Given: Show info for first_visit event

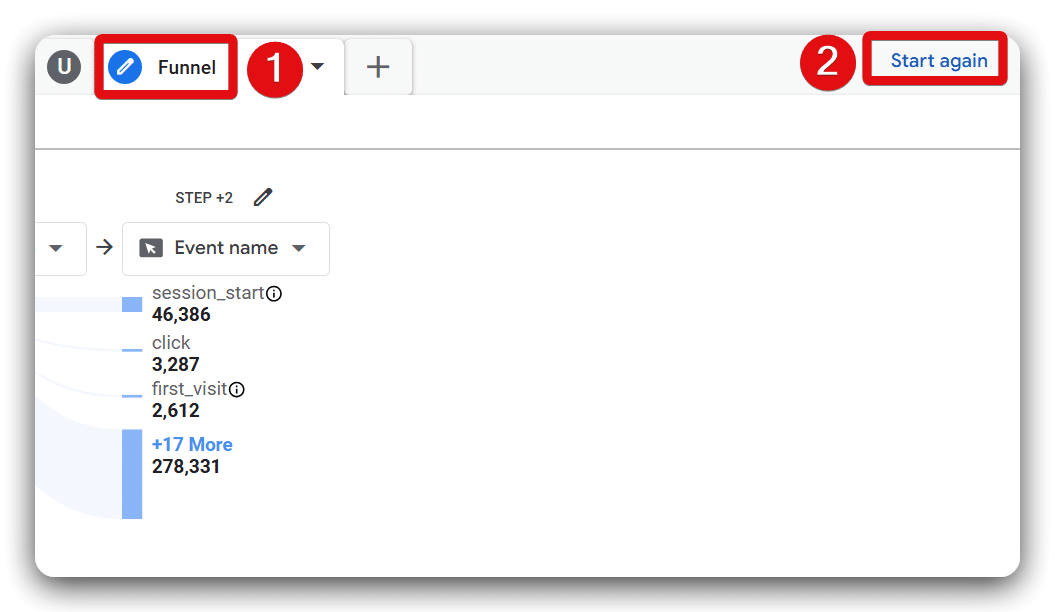Looking at the screenshot, I should coord(237,390).
